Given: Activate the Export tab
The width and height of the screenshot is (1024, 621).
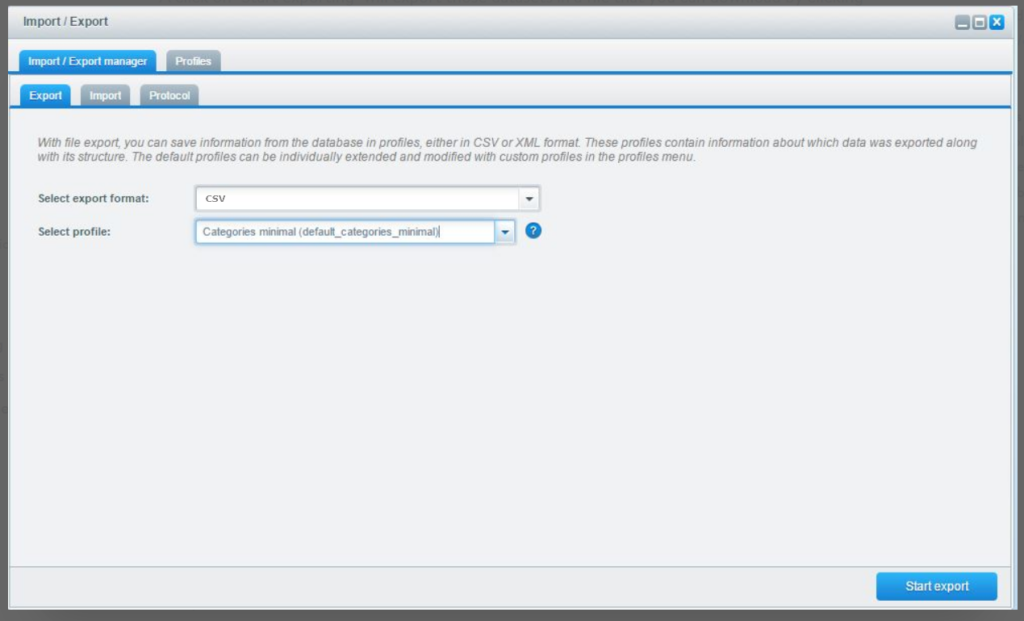Looking at the screenshot, I should point(44,95).
